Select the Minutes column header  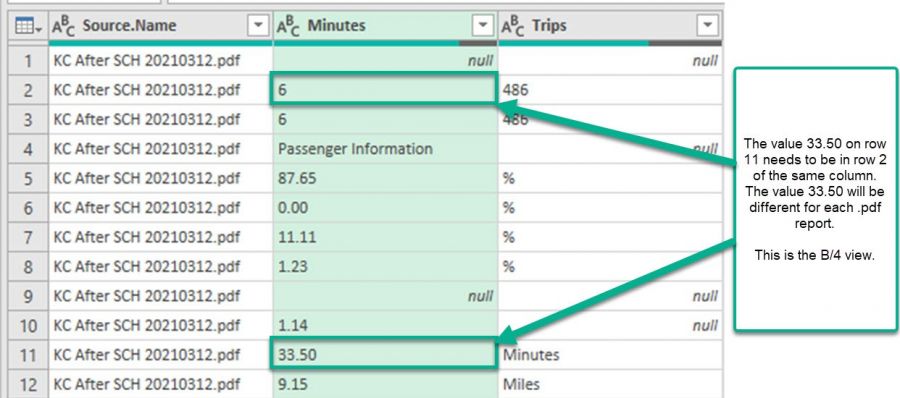tap(385, 26)
